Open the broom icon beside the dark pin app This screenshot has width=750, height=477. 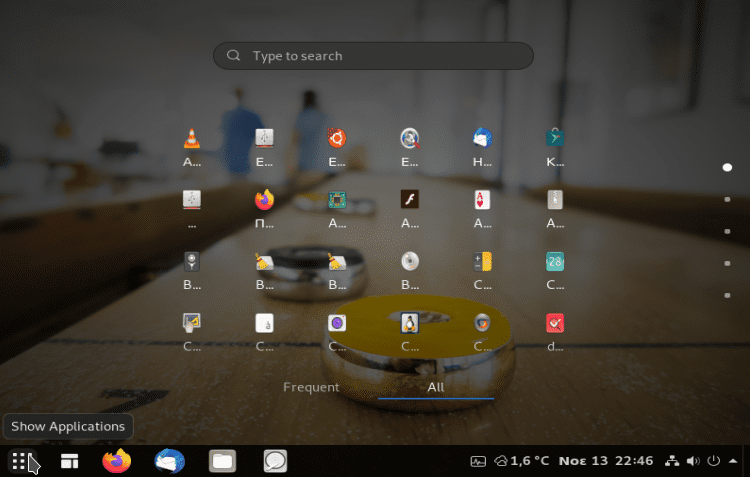(x=265, y=262)
